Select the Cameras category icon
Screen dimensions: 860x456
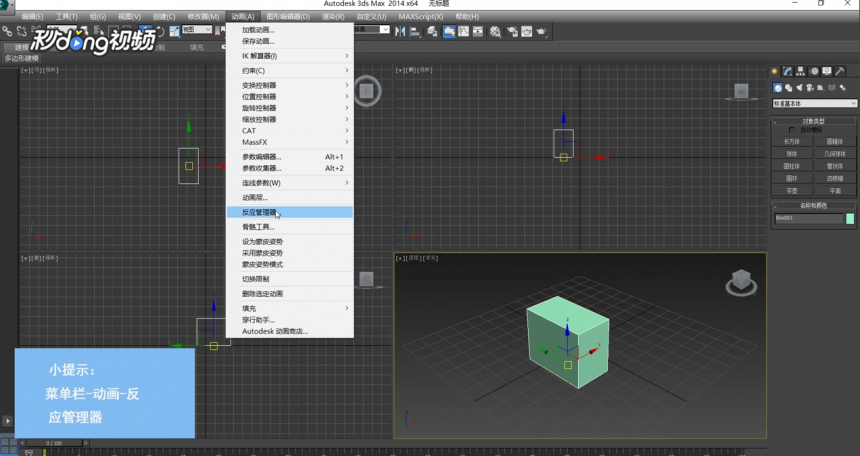(x=810, y=88)
